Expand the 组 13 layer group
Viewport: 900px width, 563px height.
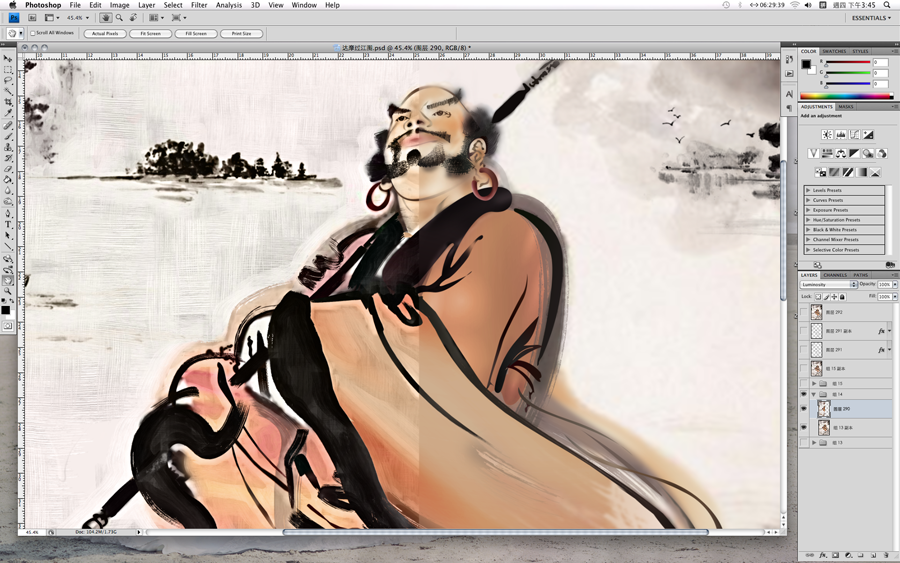[x=814, y=442]
